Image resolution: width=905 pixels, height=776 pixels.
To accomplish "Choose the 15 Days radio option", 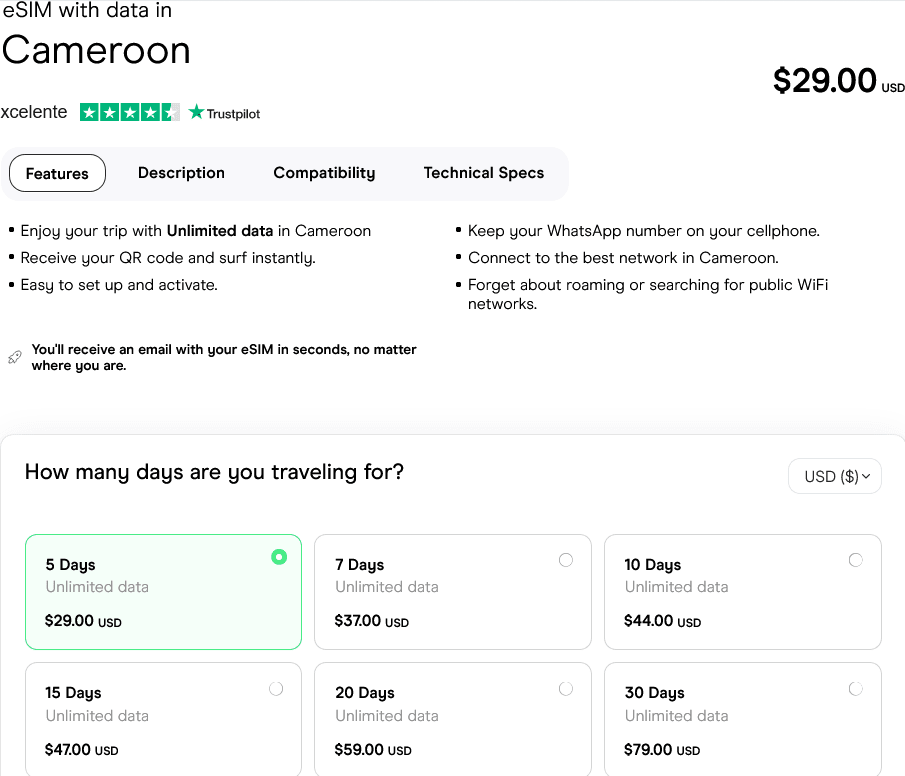I will 276,688.
